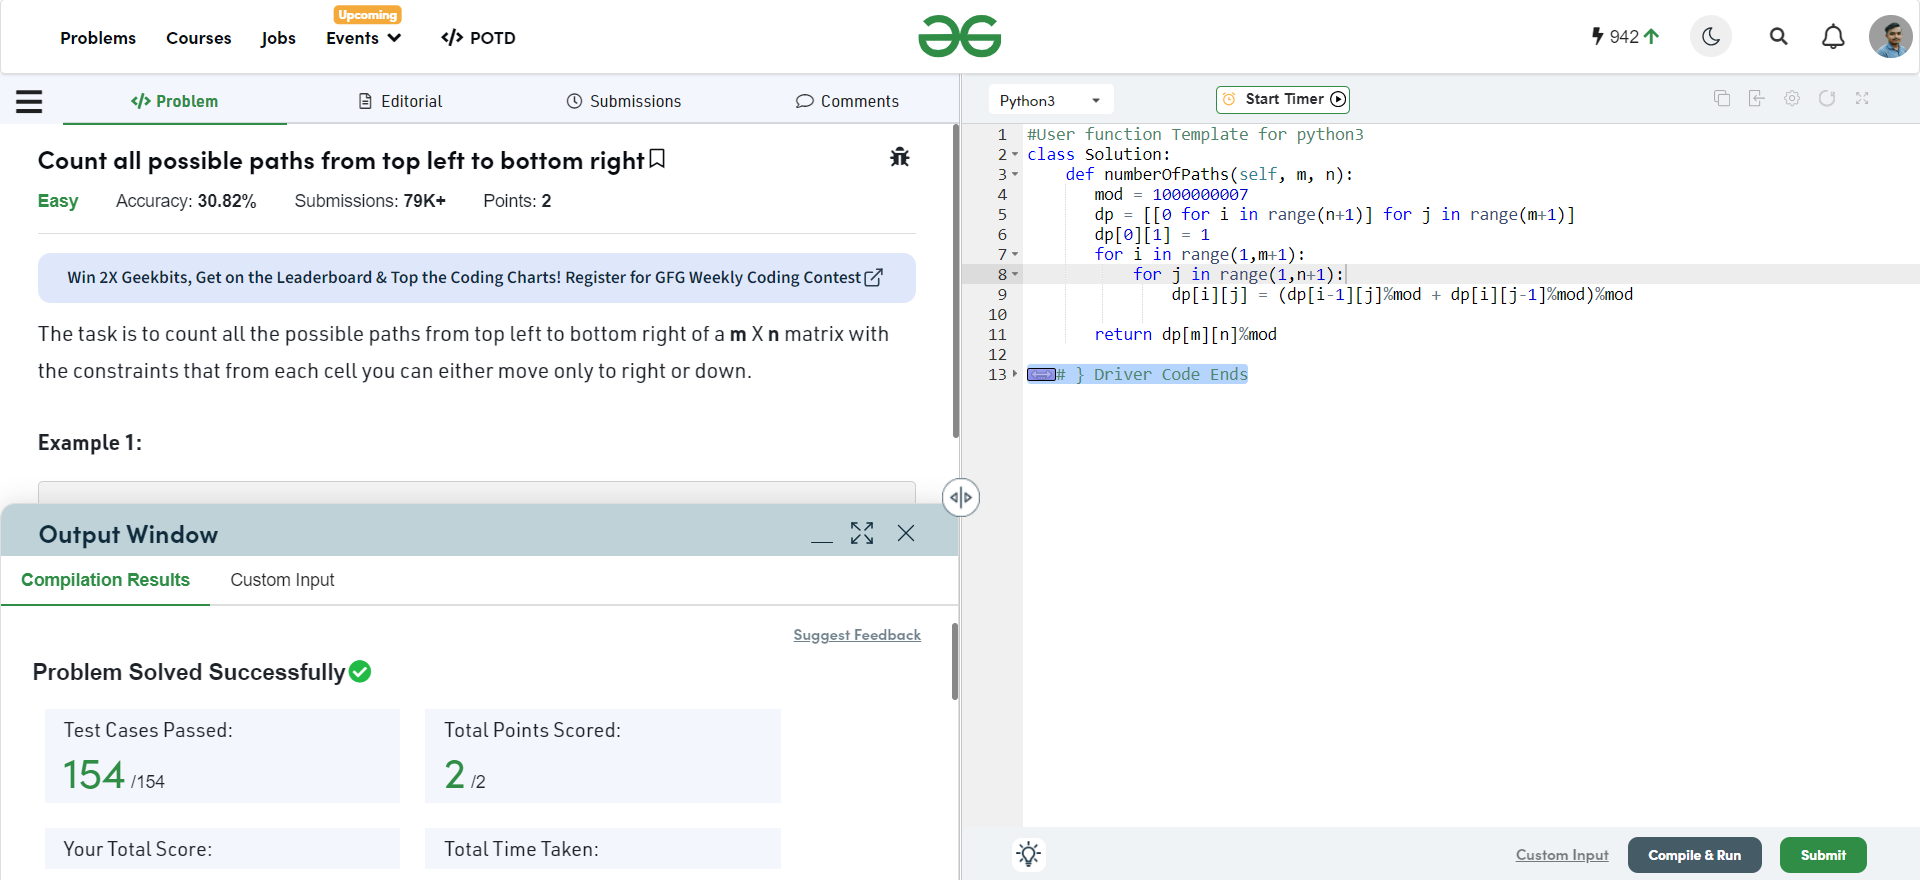
Task: Open the hamburger sidebar menu
Action: tap(29, 101)
